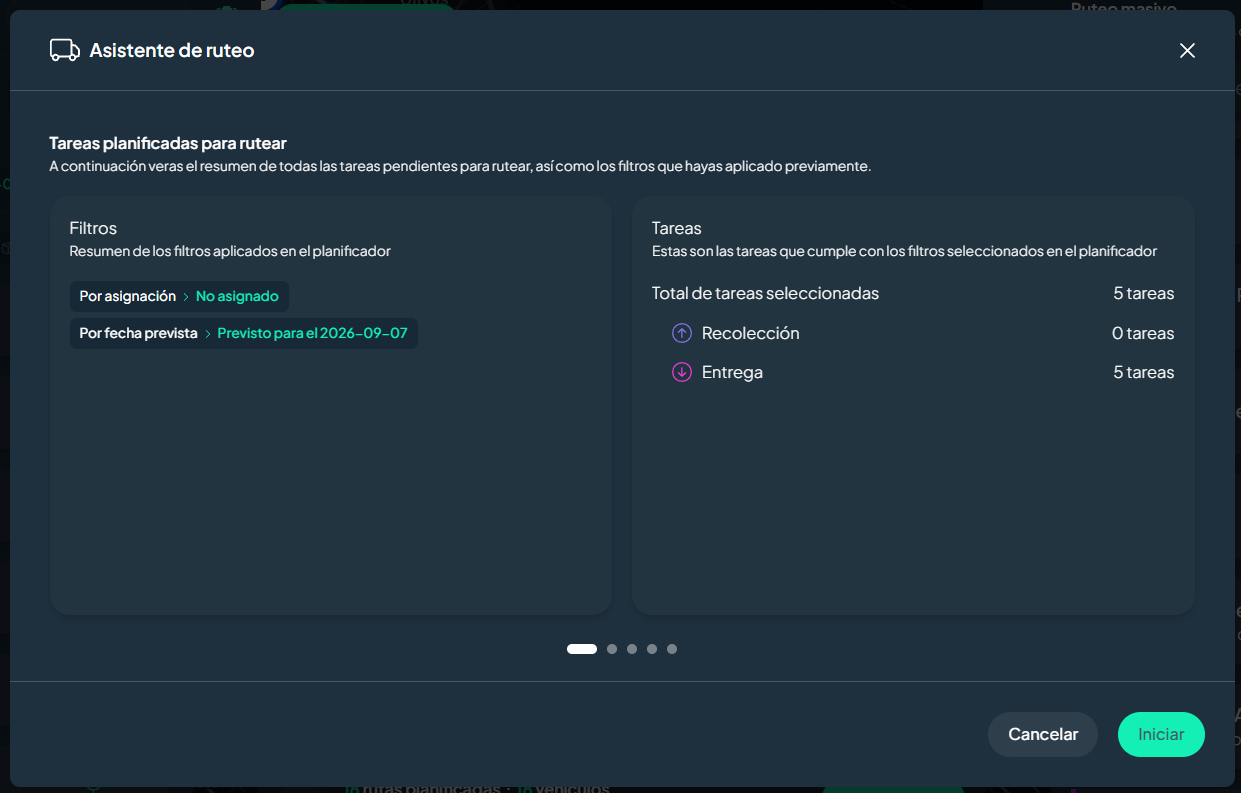Screen dimensions: 1241x793
Task: Go to the third step dot
Action: point(632,649)
